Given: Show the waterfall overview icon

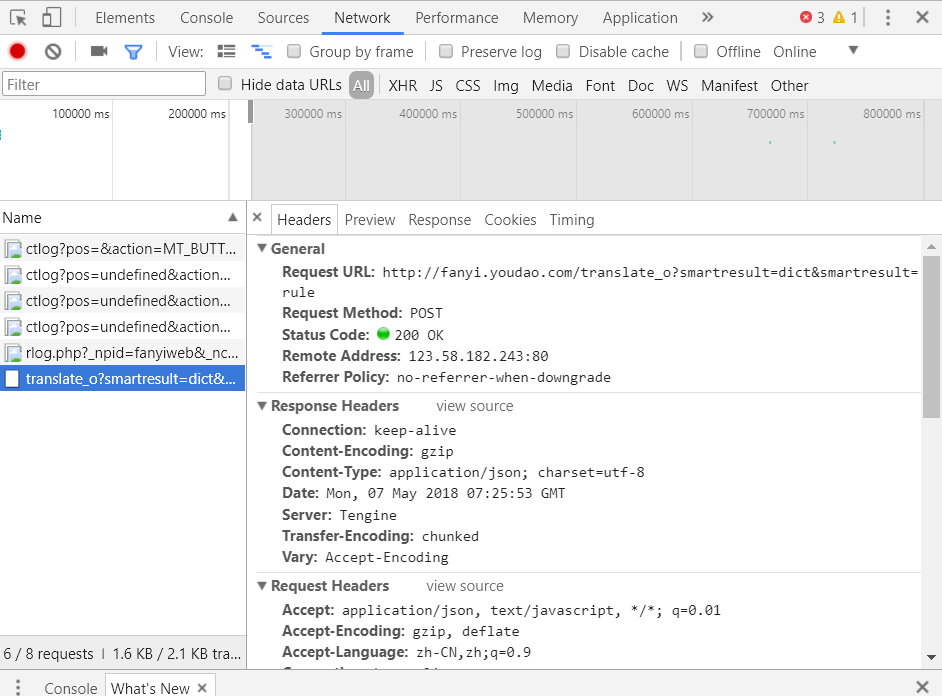Looking at the screenshot, I should [261, 52].
